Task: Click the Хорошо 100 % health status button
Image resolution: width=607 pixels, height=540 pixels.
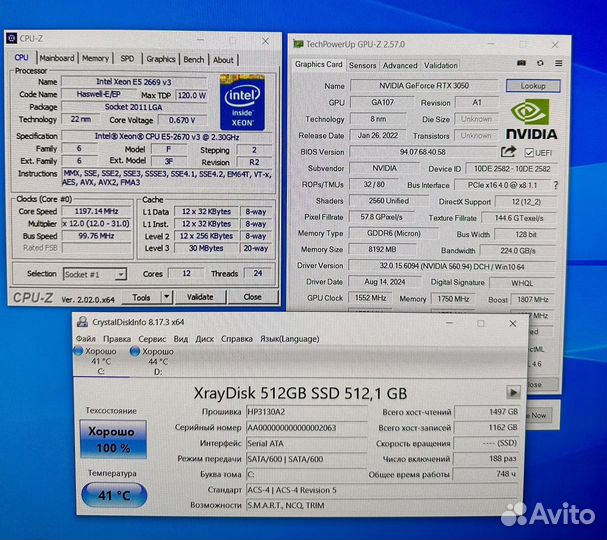Action: pos(113,440)
